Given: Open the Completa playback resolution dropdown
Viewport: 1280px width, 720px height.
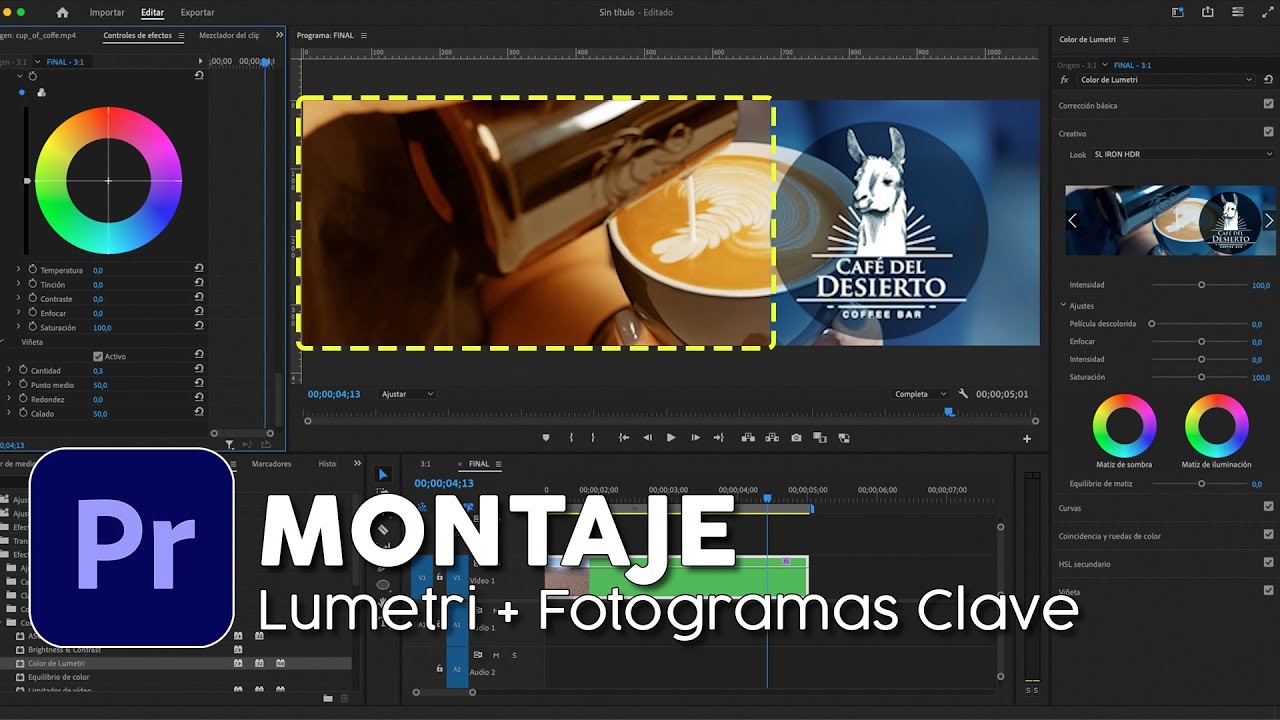Looking at the screenshot, I should (x=920, y=394).
